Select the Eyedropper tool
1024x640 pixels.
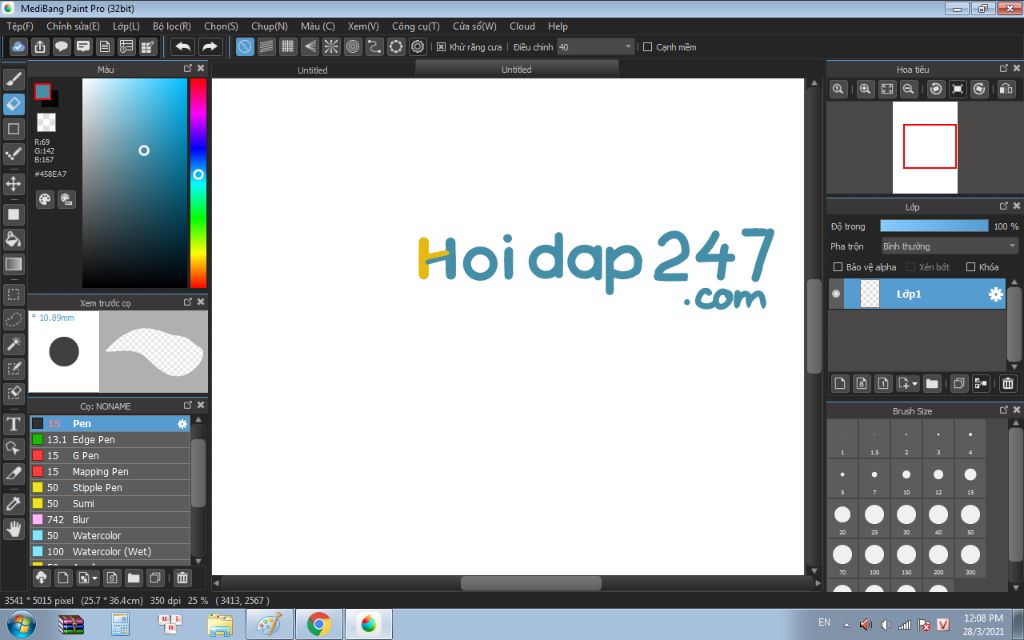[13, 504]
